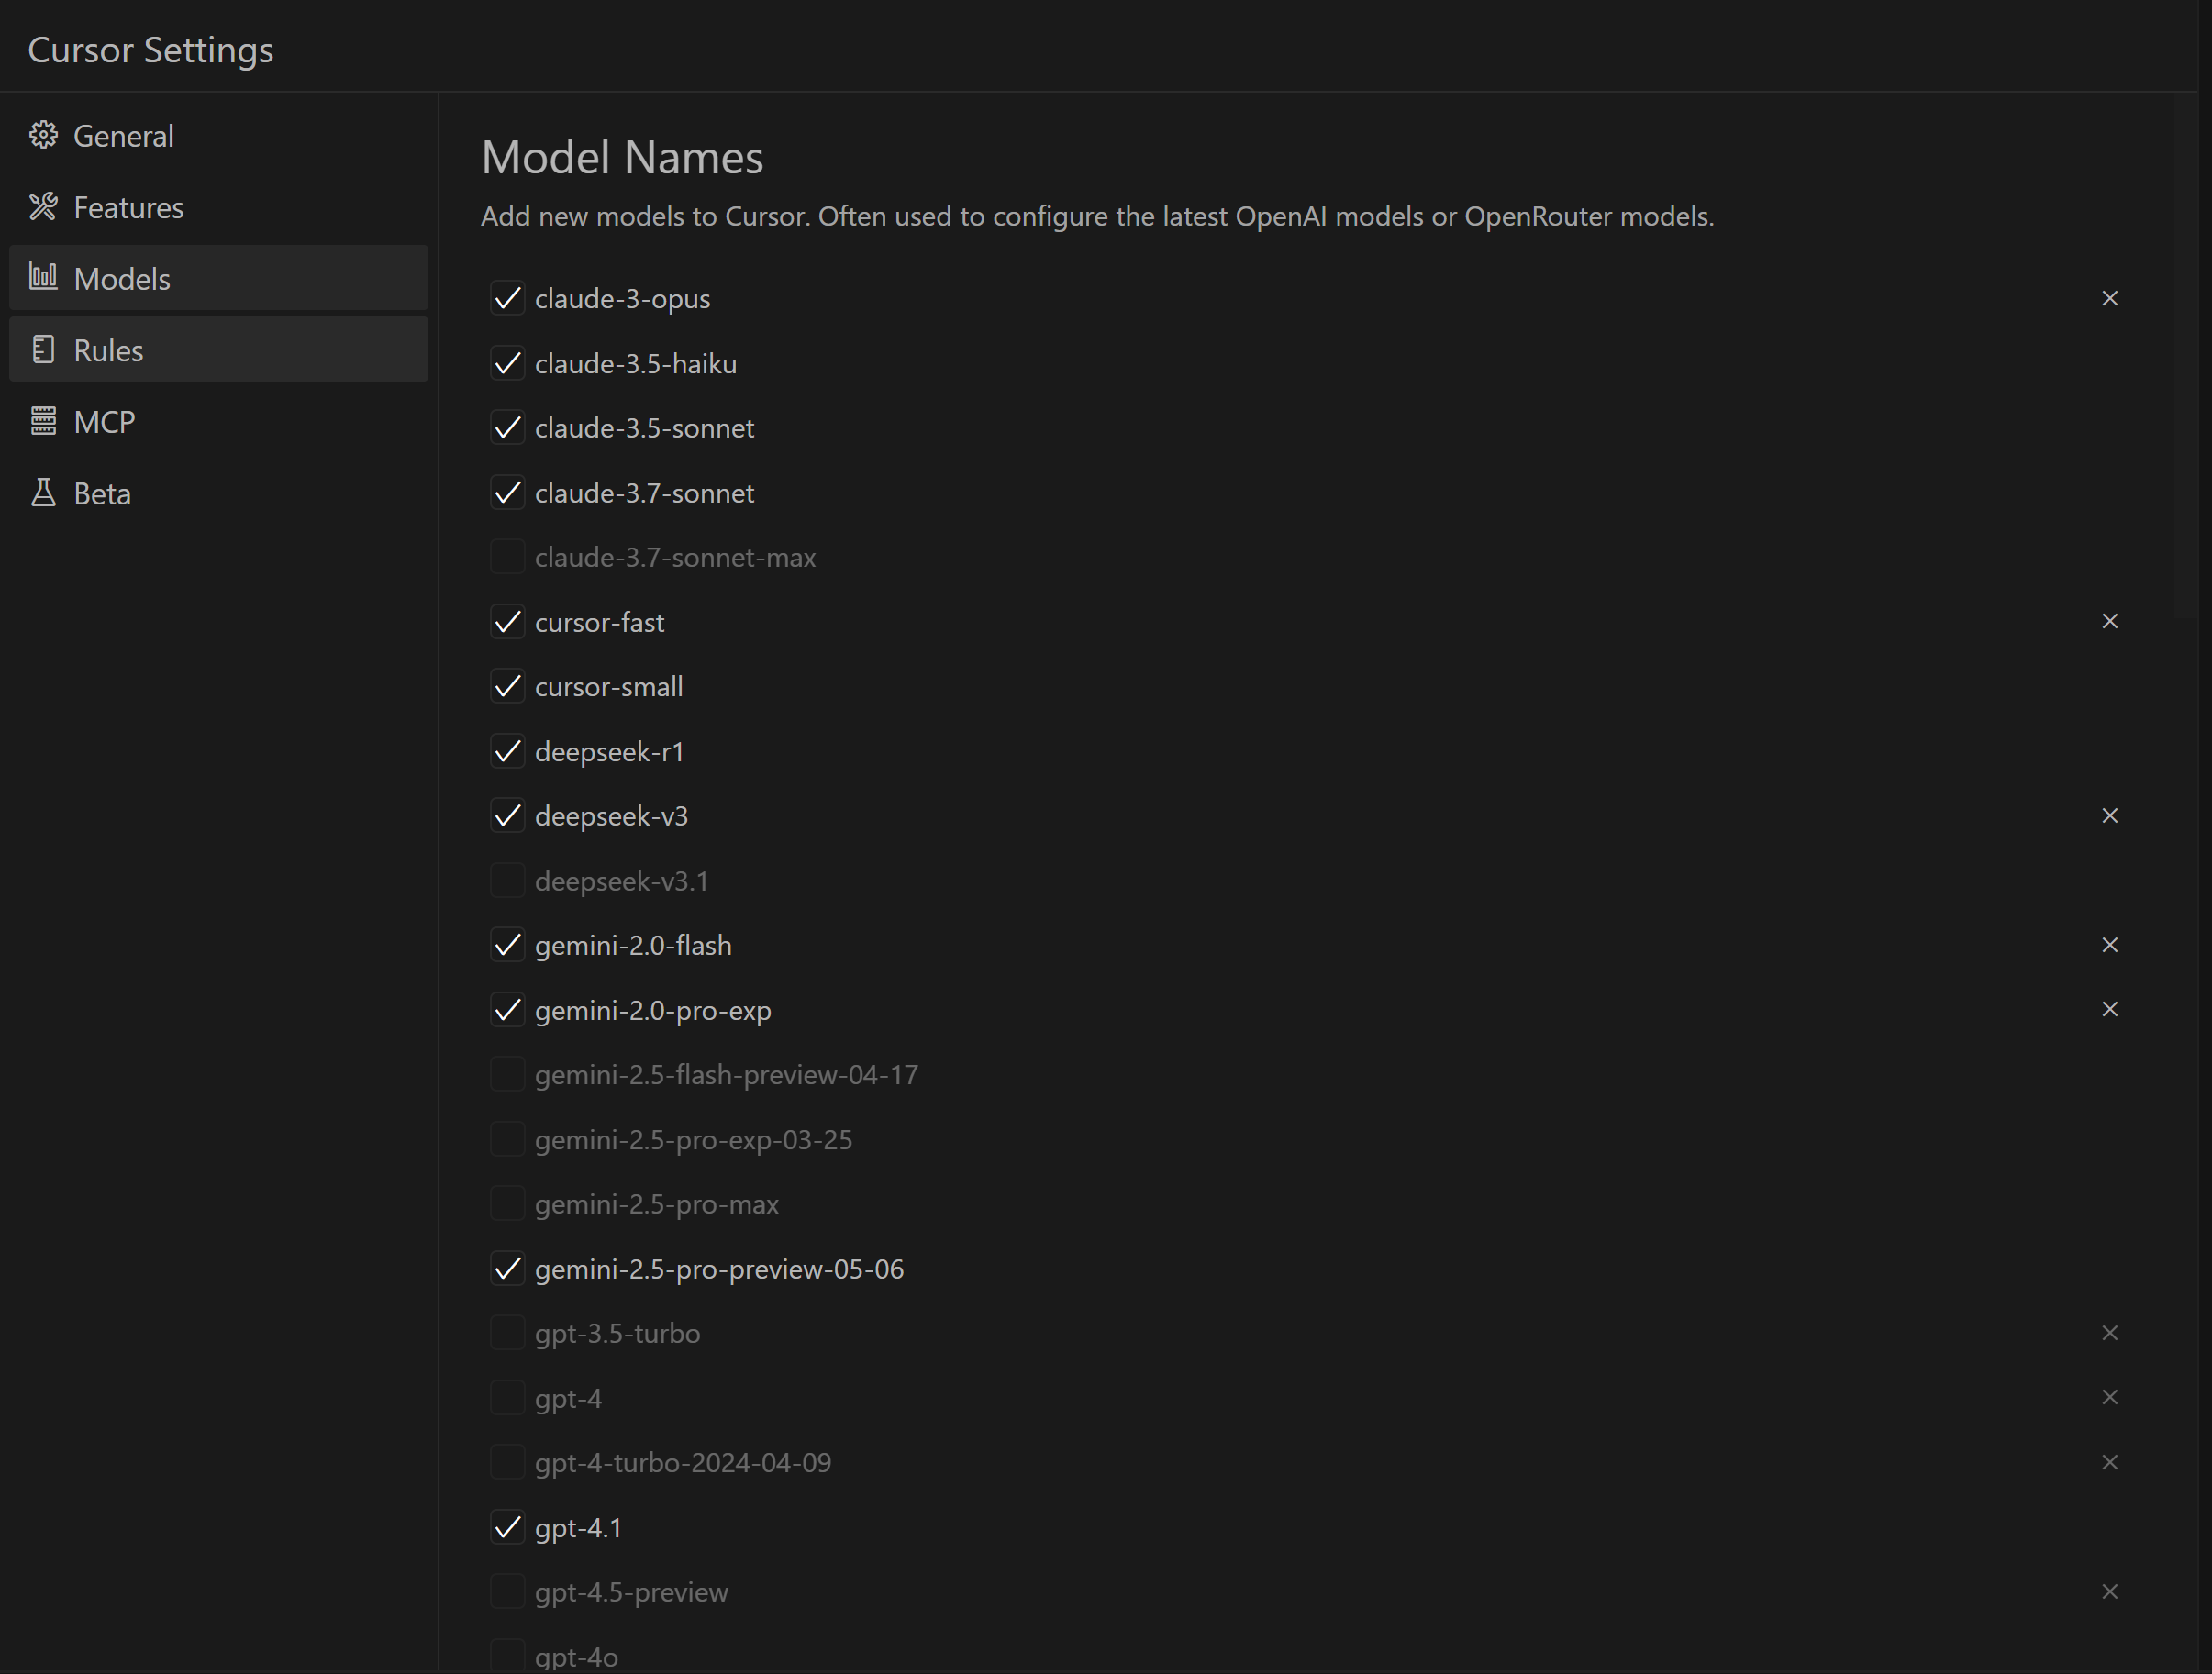Uncheck the cursor-fast checkbox
Image resolution: width=2212 pixels, height=1674 pixels.
[508, 622]
